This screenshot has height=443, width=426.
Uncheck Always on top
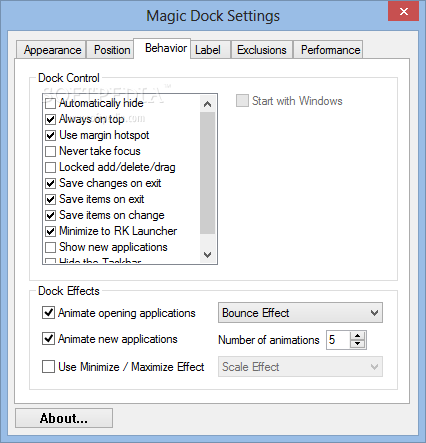[50, 119]
